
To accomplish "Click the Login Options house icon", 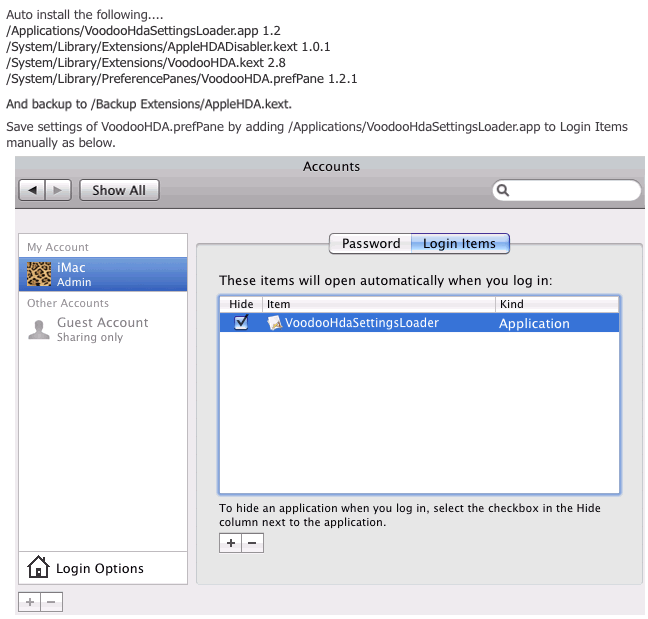I will [x=38, y=567].
